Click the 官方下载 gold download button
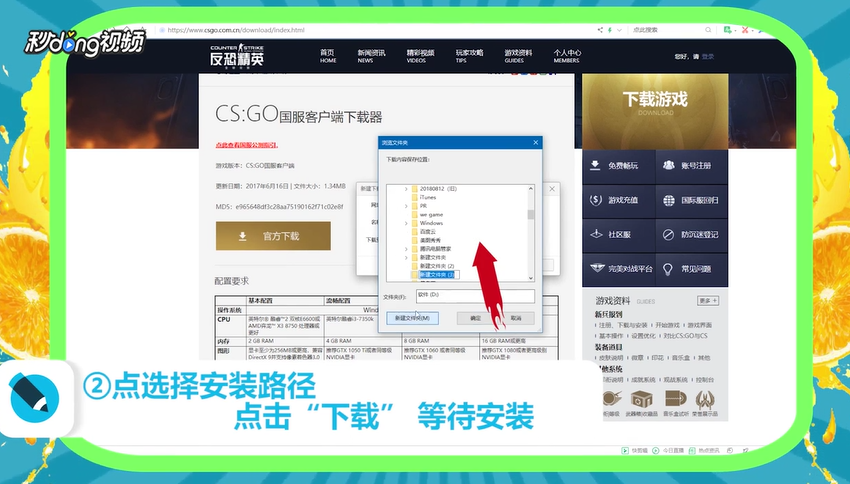 tap(273, 236)
